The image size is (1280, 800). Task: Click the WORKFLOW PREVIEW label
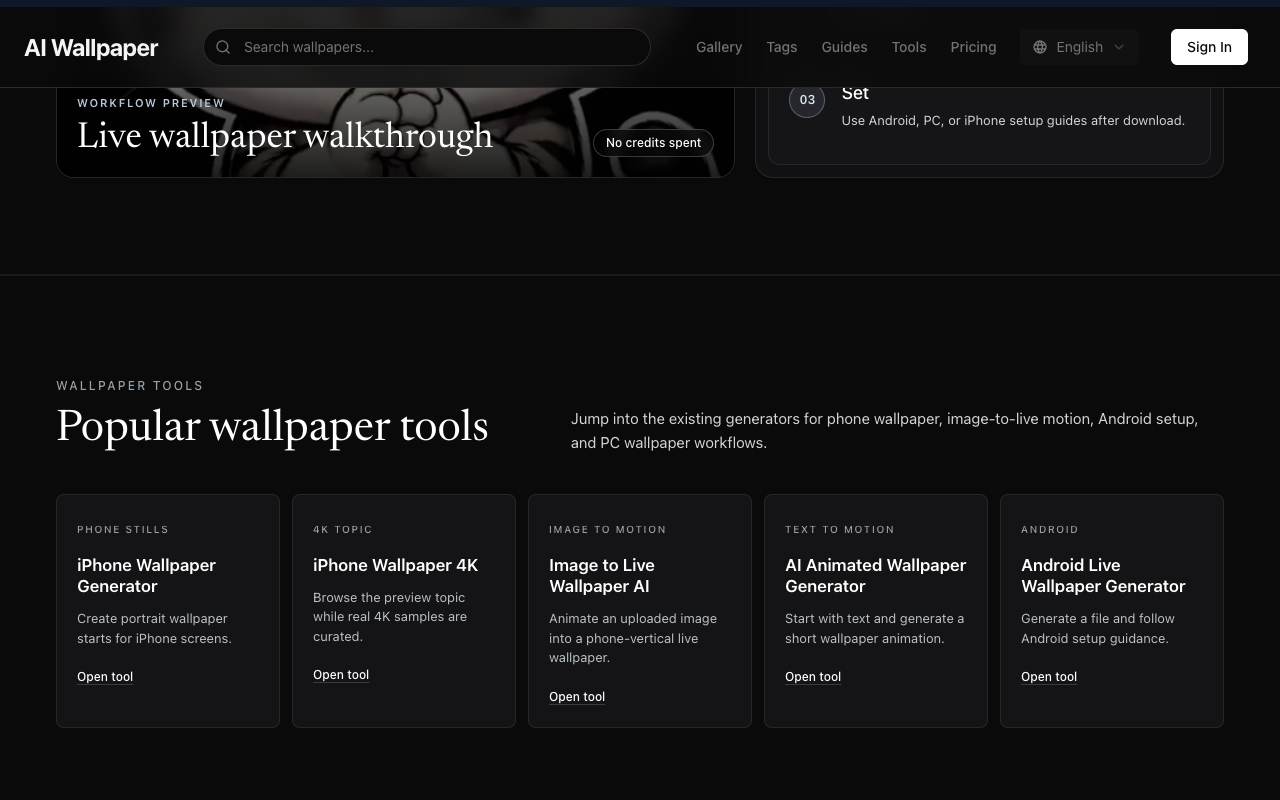[151, 103]
